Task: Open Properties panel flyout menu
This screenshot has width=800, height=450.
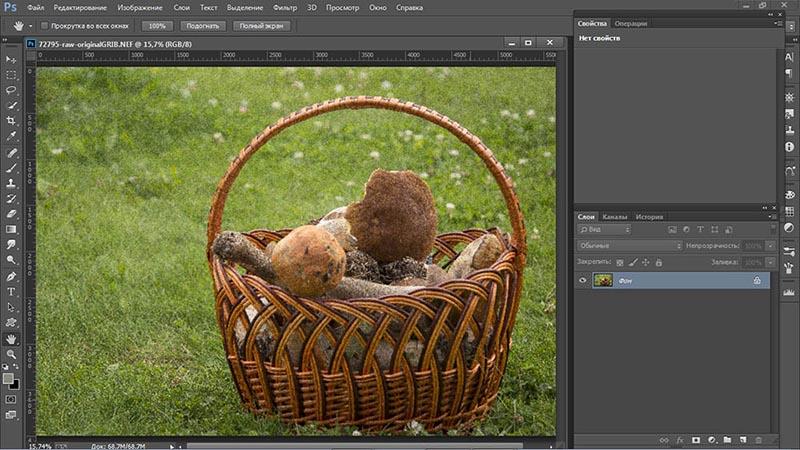Action: pyautogui.click(x=778, y=23)
